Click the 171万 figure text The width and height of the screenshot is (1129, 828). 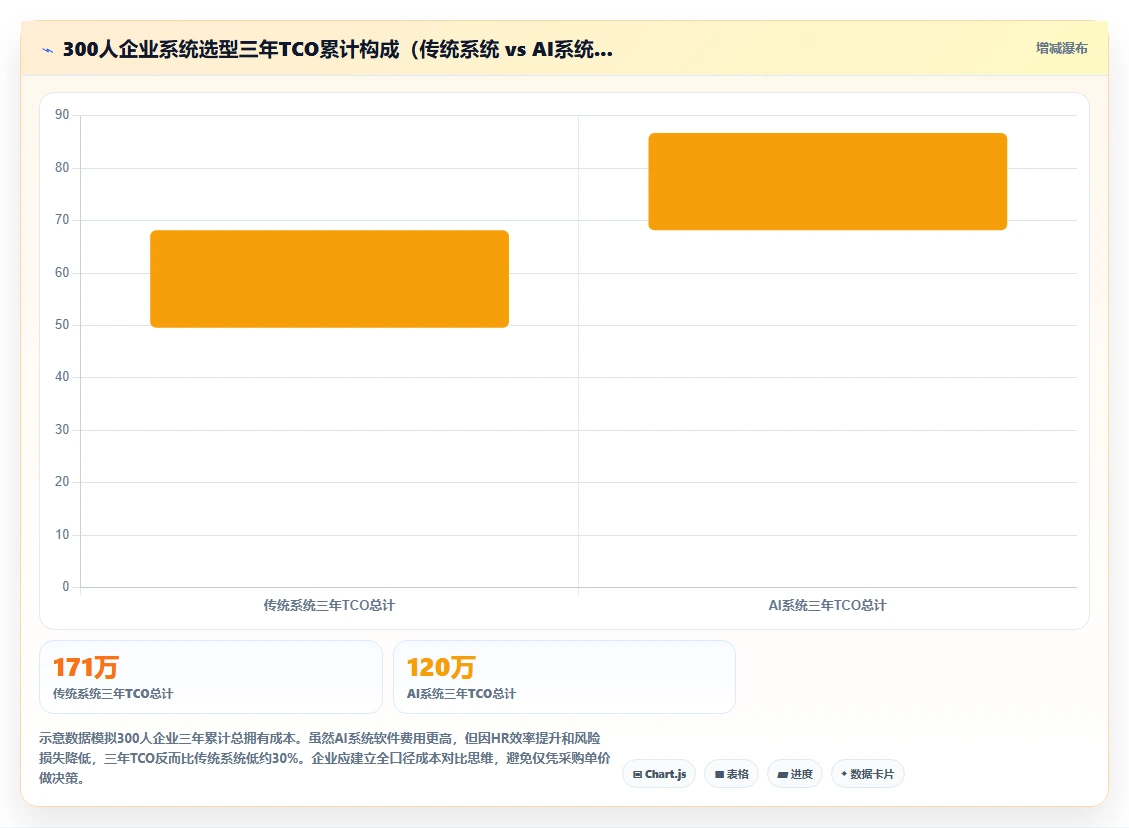tap(86, 667)
